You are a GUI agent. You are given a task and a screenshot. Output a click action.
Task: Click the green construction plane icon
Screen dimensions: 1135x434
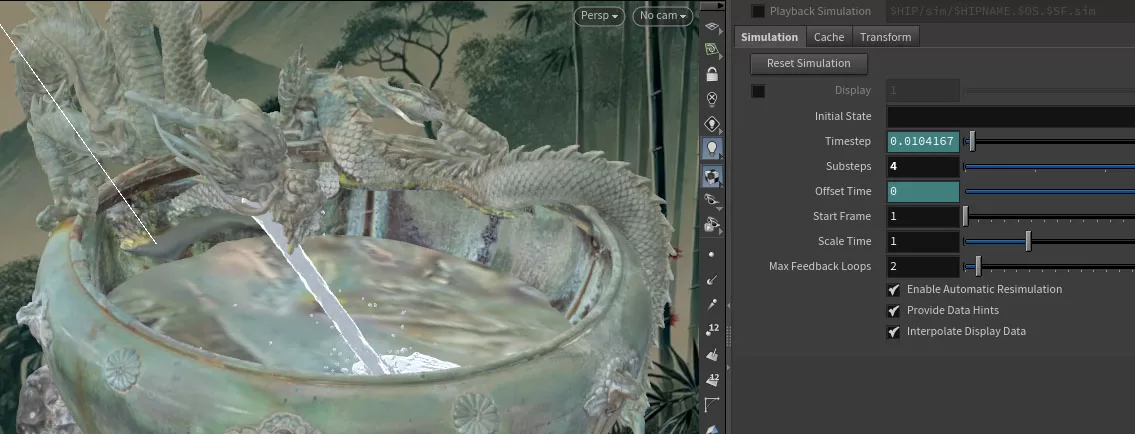click(x=712, y=49)
